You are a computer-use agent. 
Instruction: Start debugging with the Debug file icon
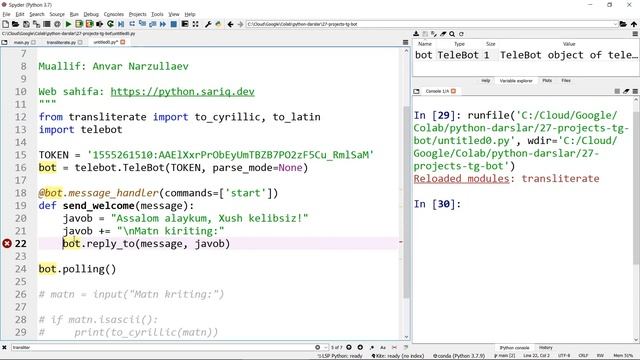click(121, 24)
